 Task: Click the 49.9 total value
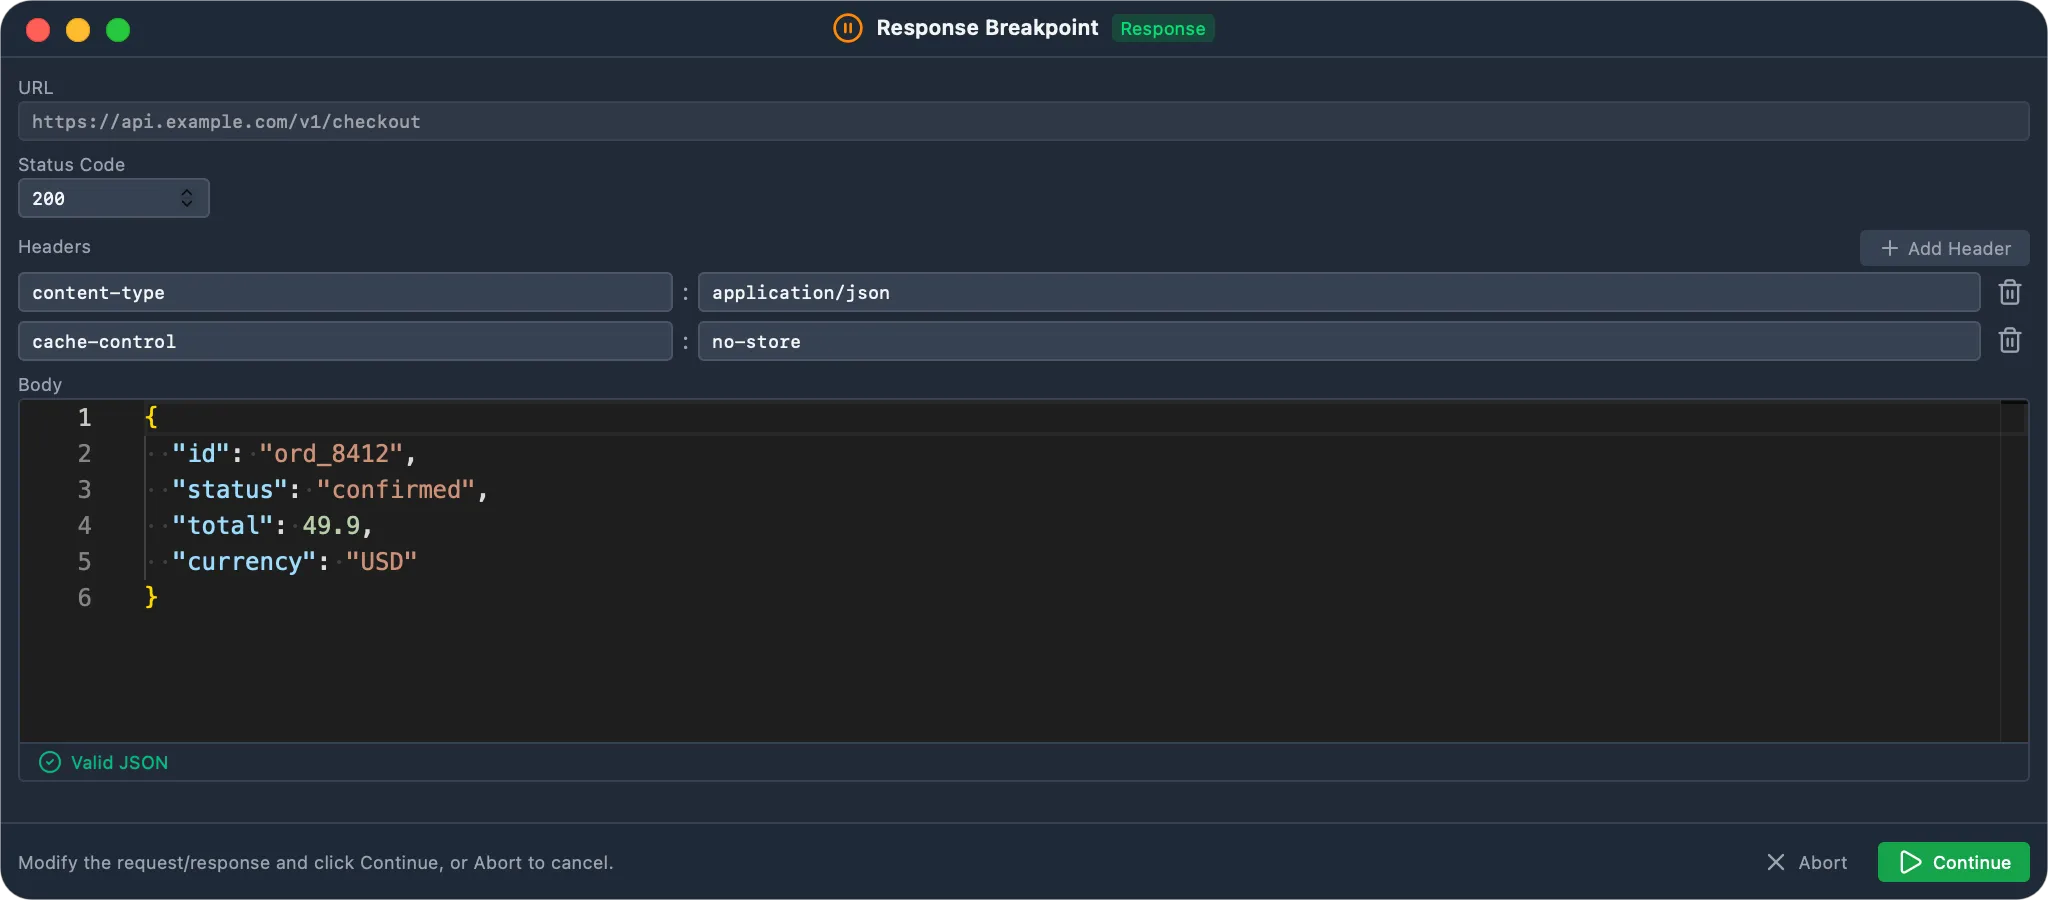pos(331,526)
